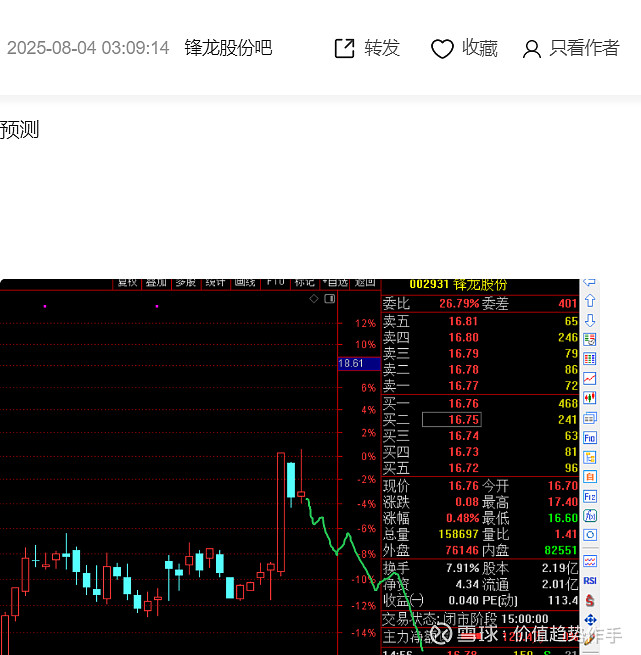The width and height of the screenshot is (641, 655).
Task: Click the 多股 multi-stock toolbar button
Action: coord(186,283)
